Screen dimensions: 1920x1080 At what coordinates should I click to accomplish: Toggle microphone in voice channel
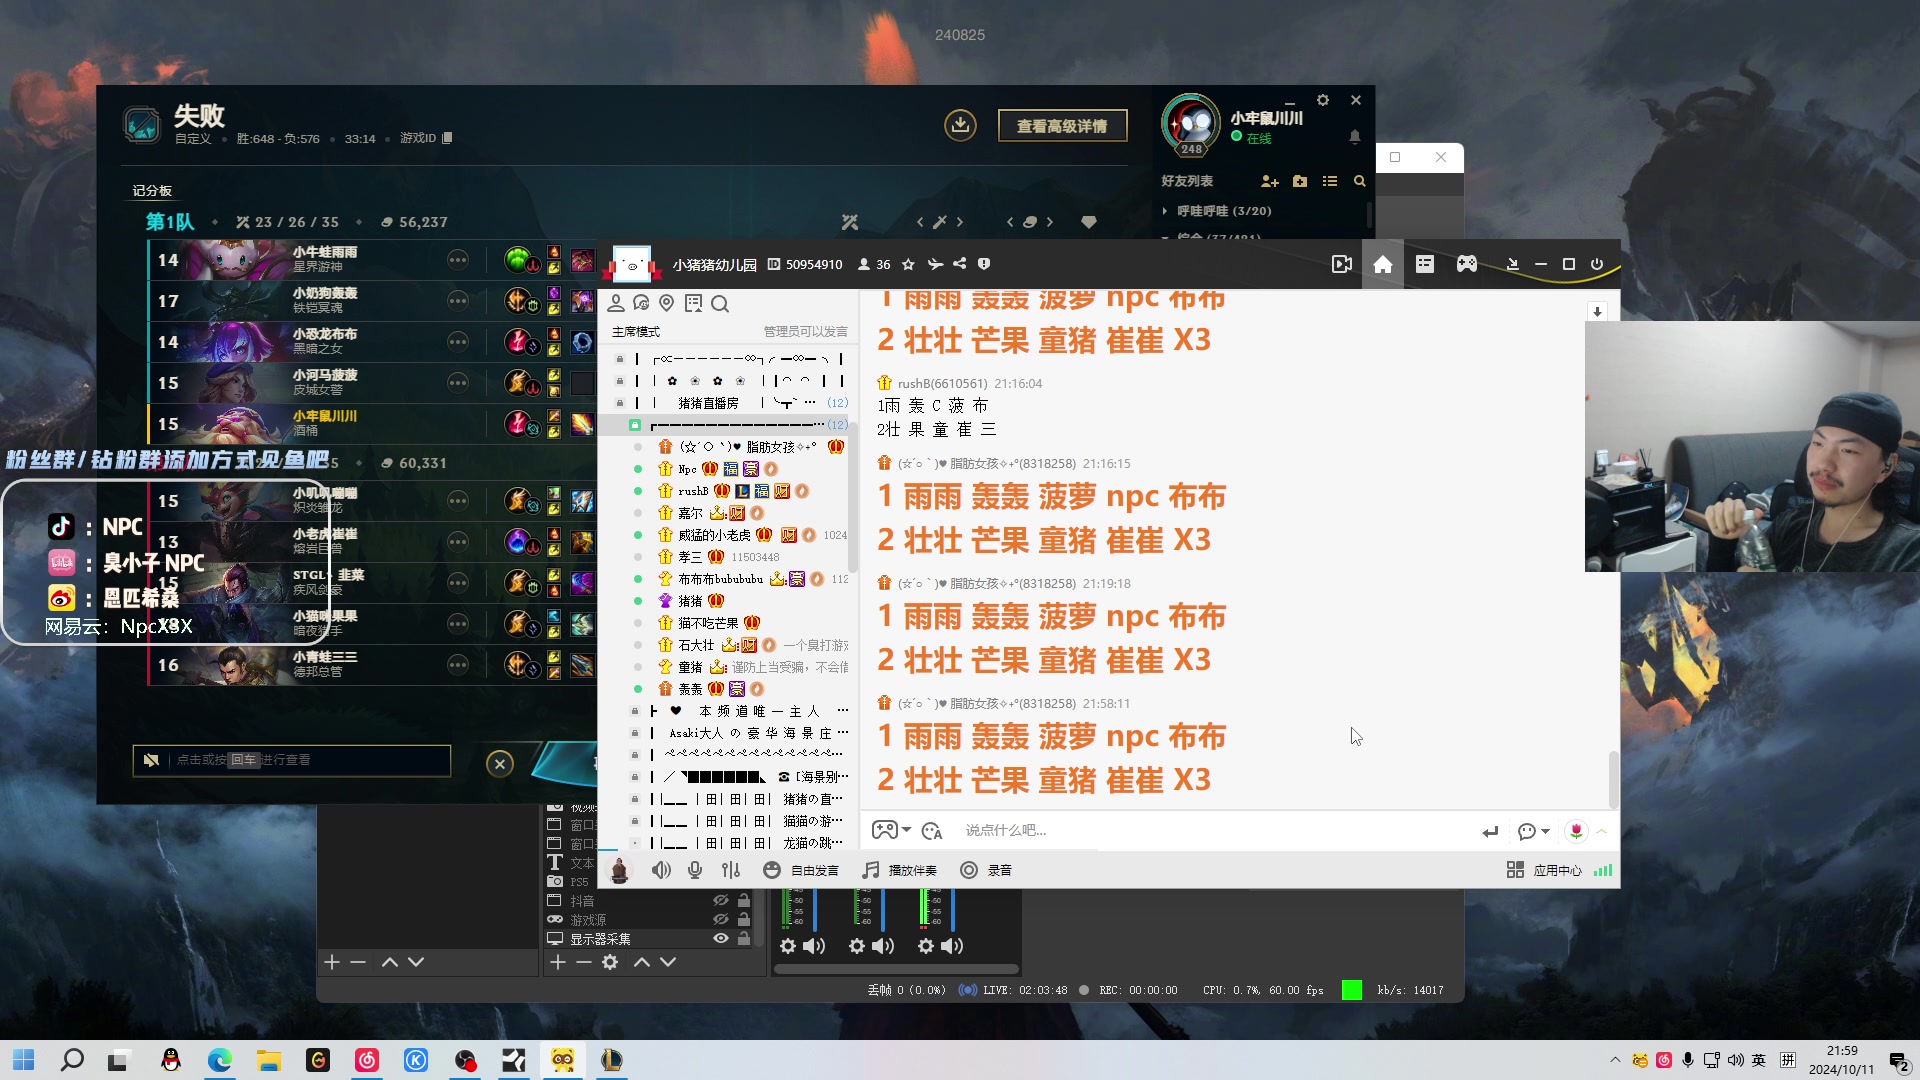pyautogui.click(x=695, y=870)
